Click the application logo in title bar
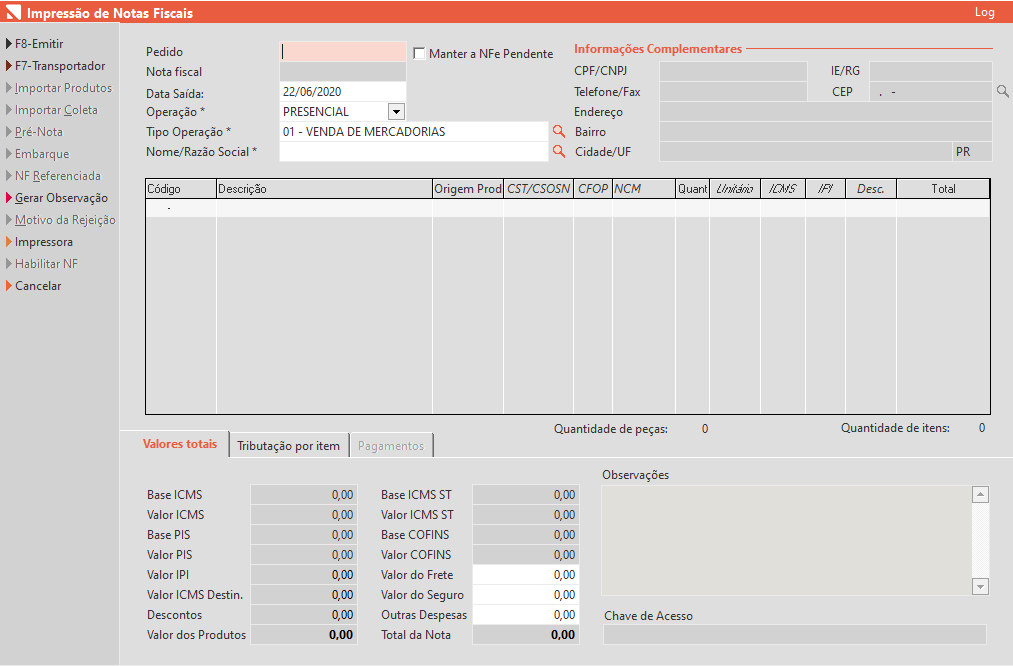Screen dimensions: 1013x666 tap(13, 12)
